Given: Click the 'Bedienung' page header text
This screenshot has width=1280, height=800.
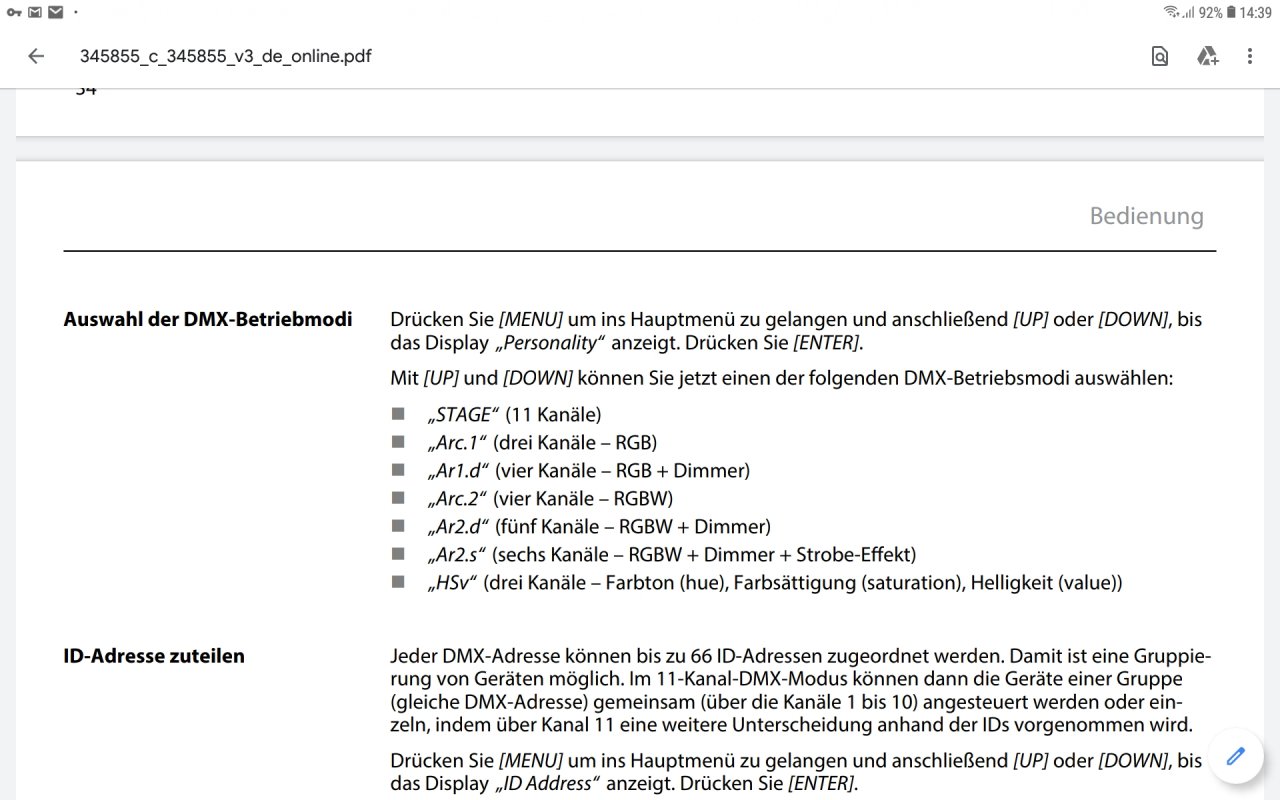Looking at the screenshot, I should pyautogui.click(x=1147, y=216).
